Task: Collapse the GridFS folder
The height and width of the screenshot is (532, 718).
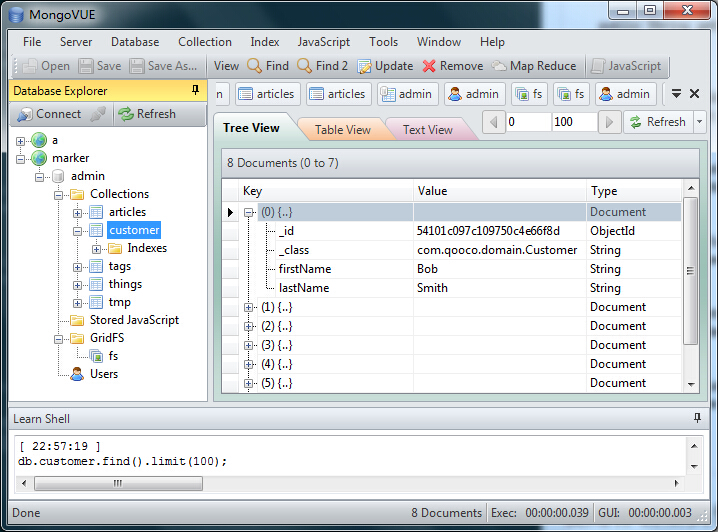Action: pyautogui.click(x=58, y=339)
